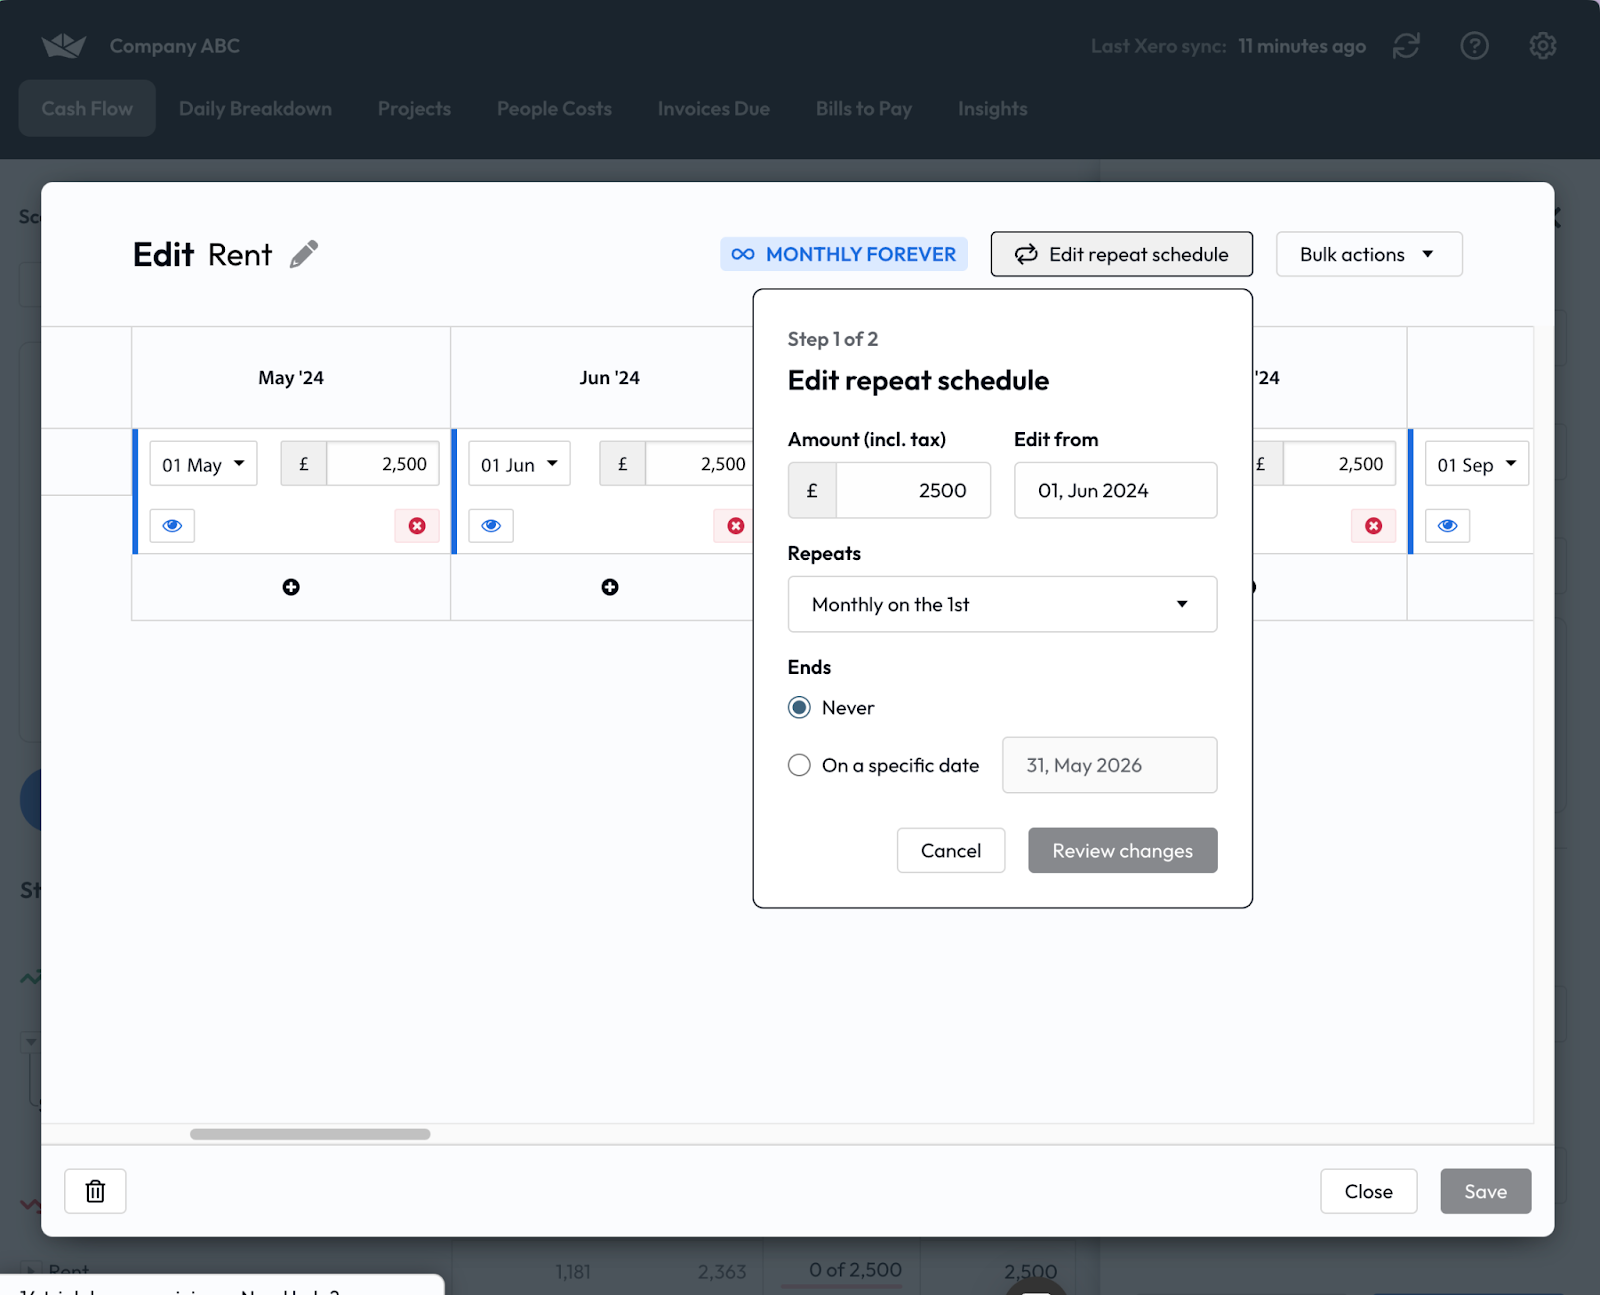
Task: Click the Cancel button in popup
Action: click(951, 851)
